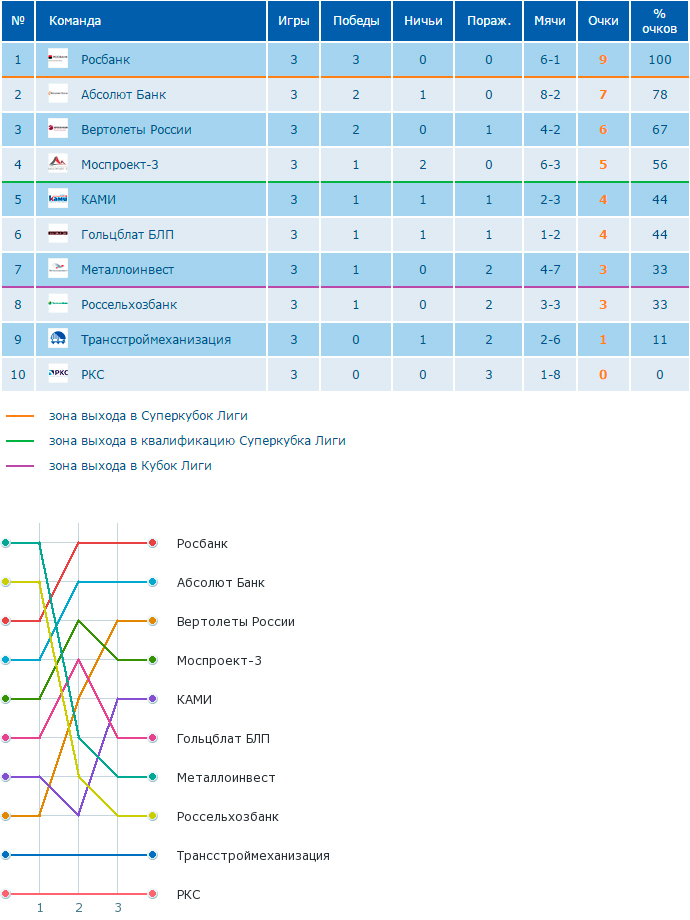Click the yellow end marker beside Россельхозбанк in chart
The image size is (690, 920).
153,816
